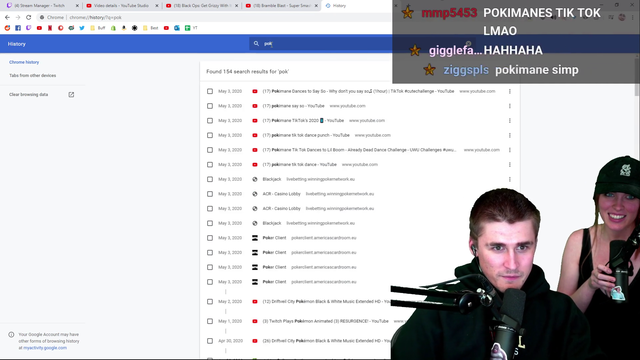Open the Best bookmarks folder
This screenshot has width=640, height=360.
pos(151,28)
